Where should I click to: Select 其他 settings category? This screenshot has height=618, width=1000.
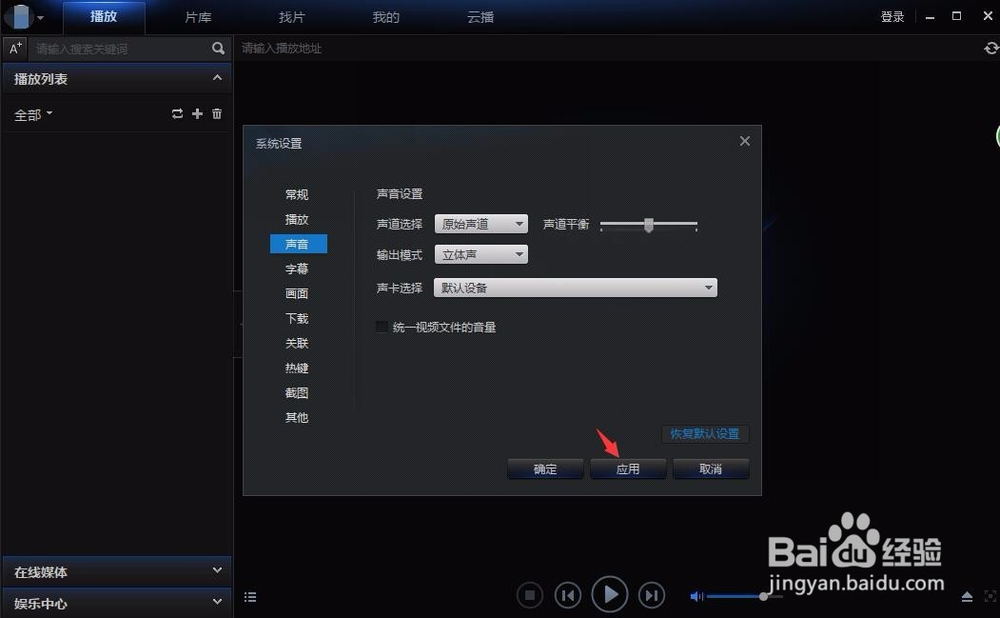(x=297, y=418)
